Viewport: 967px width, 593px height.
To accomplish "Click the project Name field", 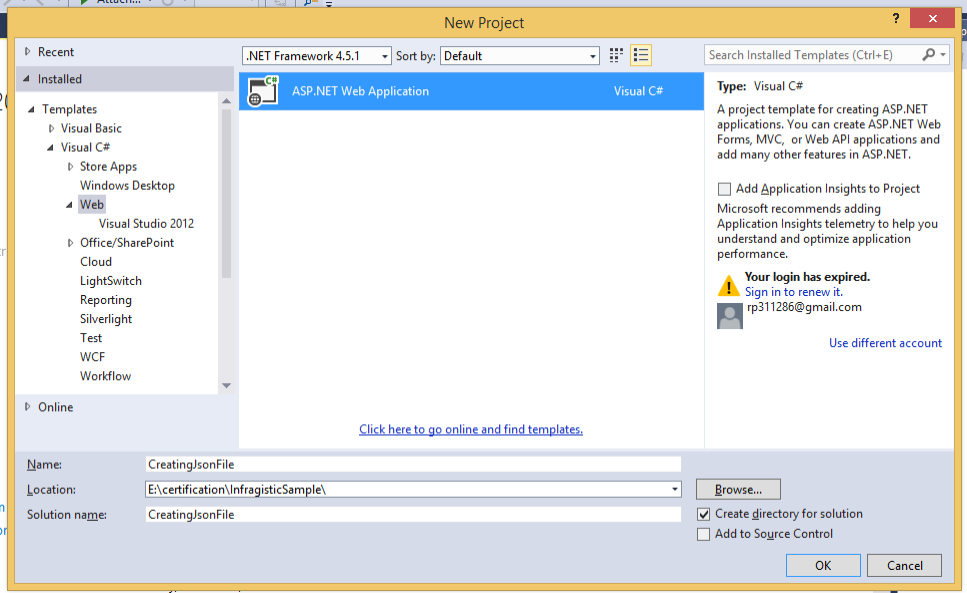I will click(x=413, y=464).
